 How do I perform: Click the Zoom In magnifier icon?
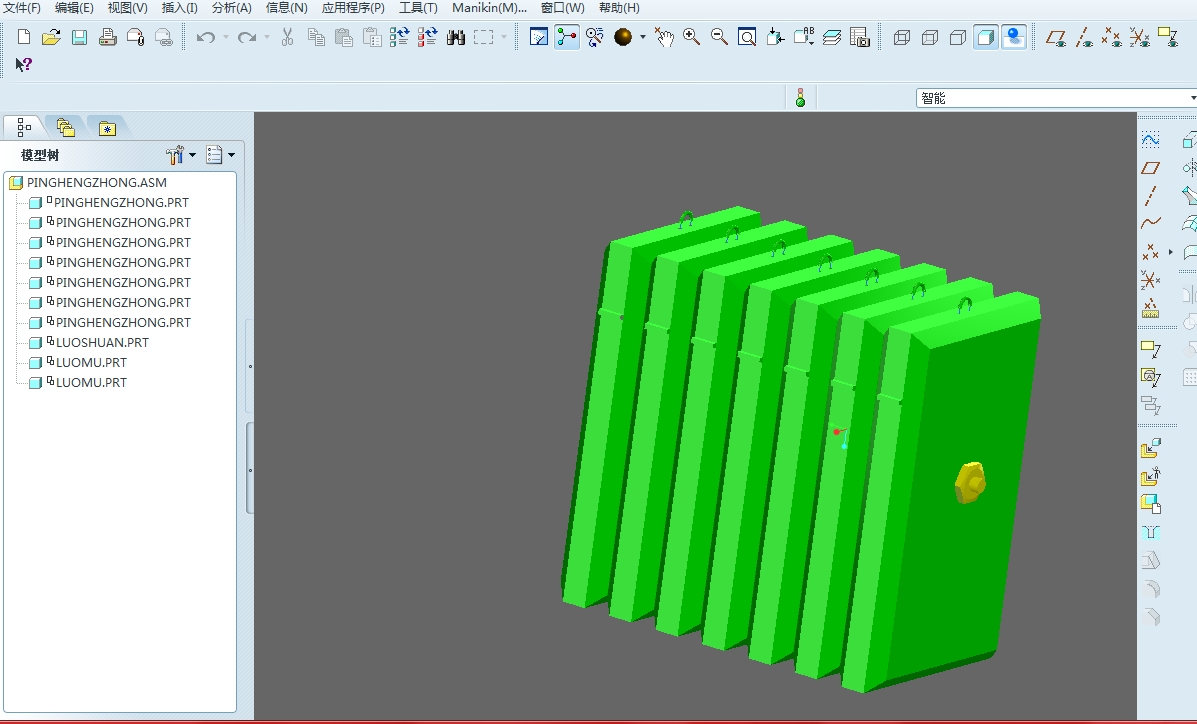[x=691, y=38]
